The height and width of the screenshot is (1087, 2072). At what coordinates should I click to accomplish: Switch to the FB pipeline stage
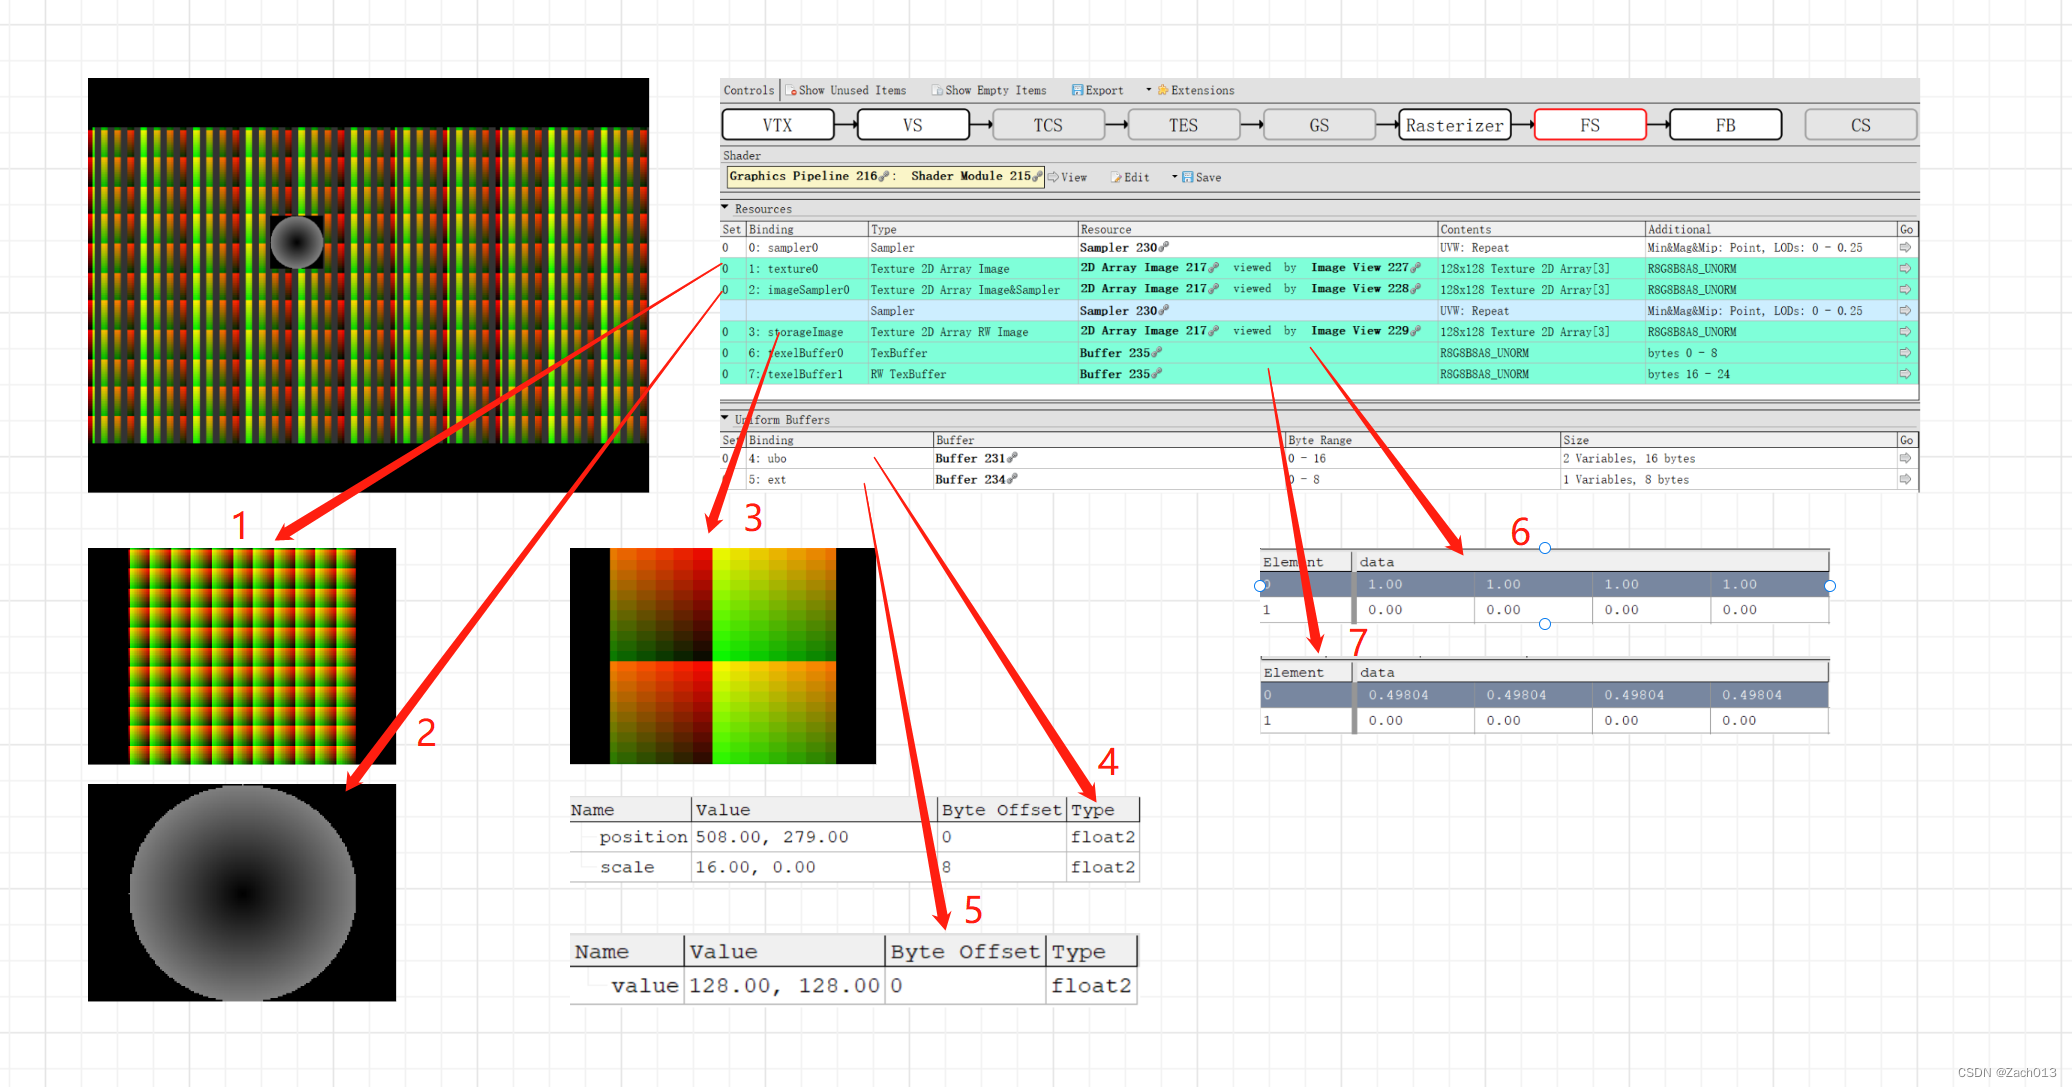click(x=1725, y=125)
